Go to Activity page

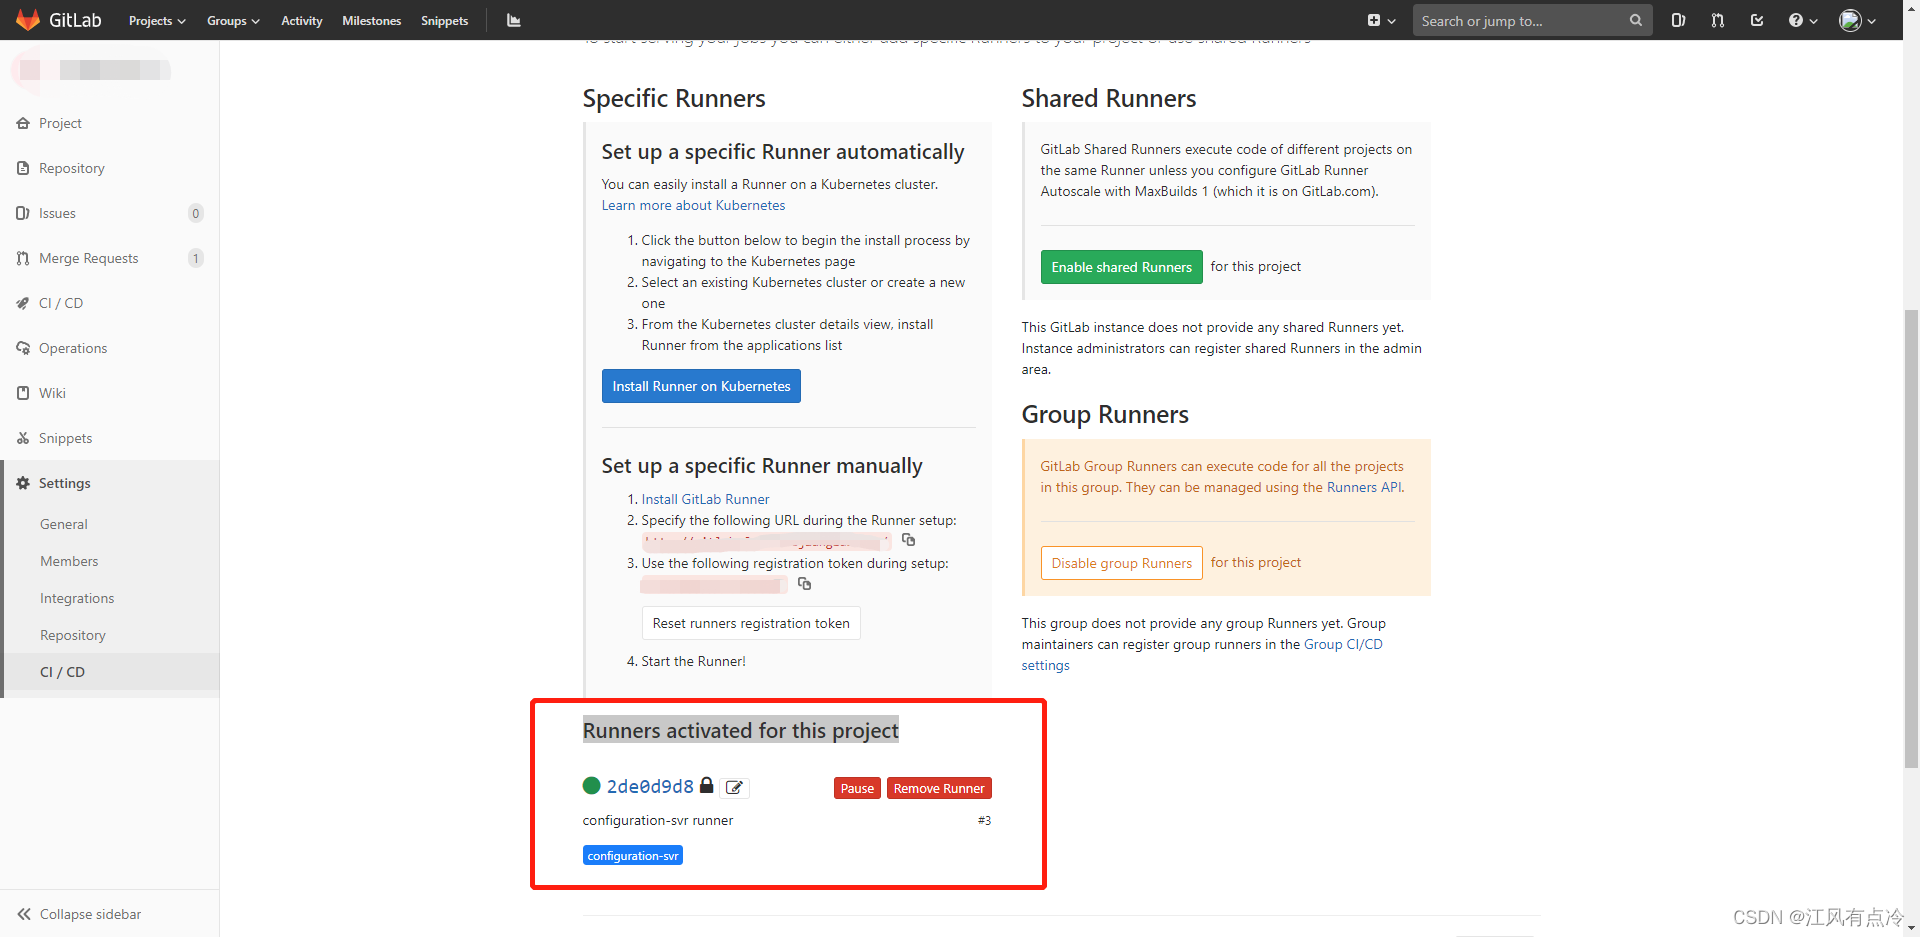tap(301, 20)
